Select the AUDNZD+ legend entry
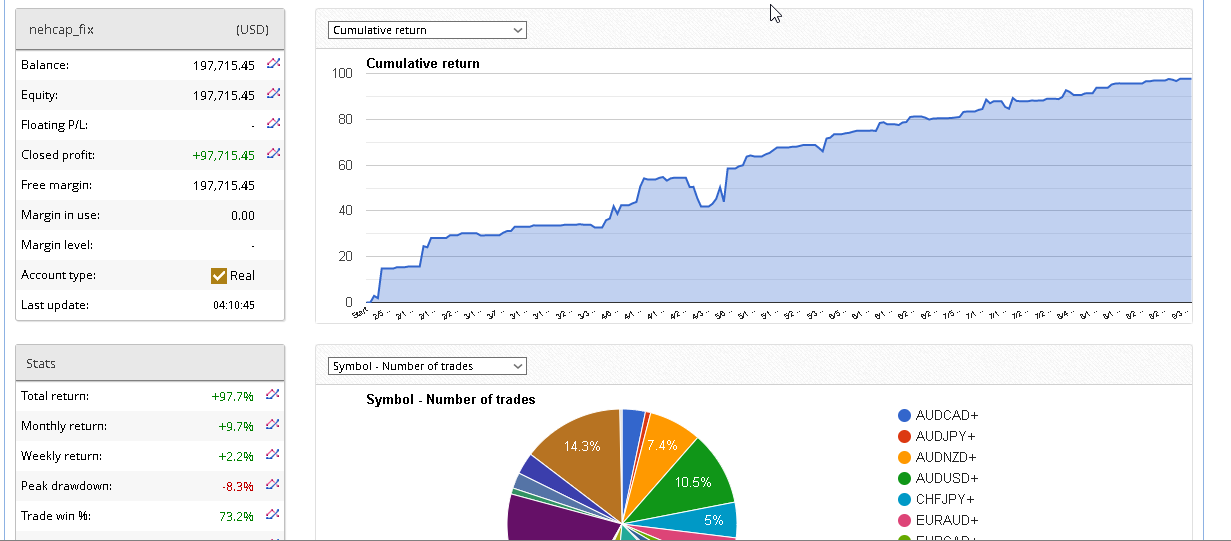 pyautogui.click(x=946, y=457)
